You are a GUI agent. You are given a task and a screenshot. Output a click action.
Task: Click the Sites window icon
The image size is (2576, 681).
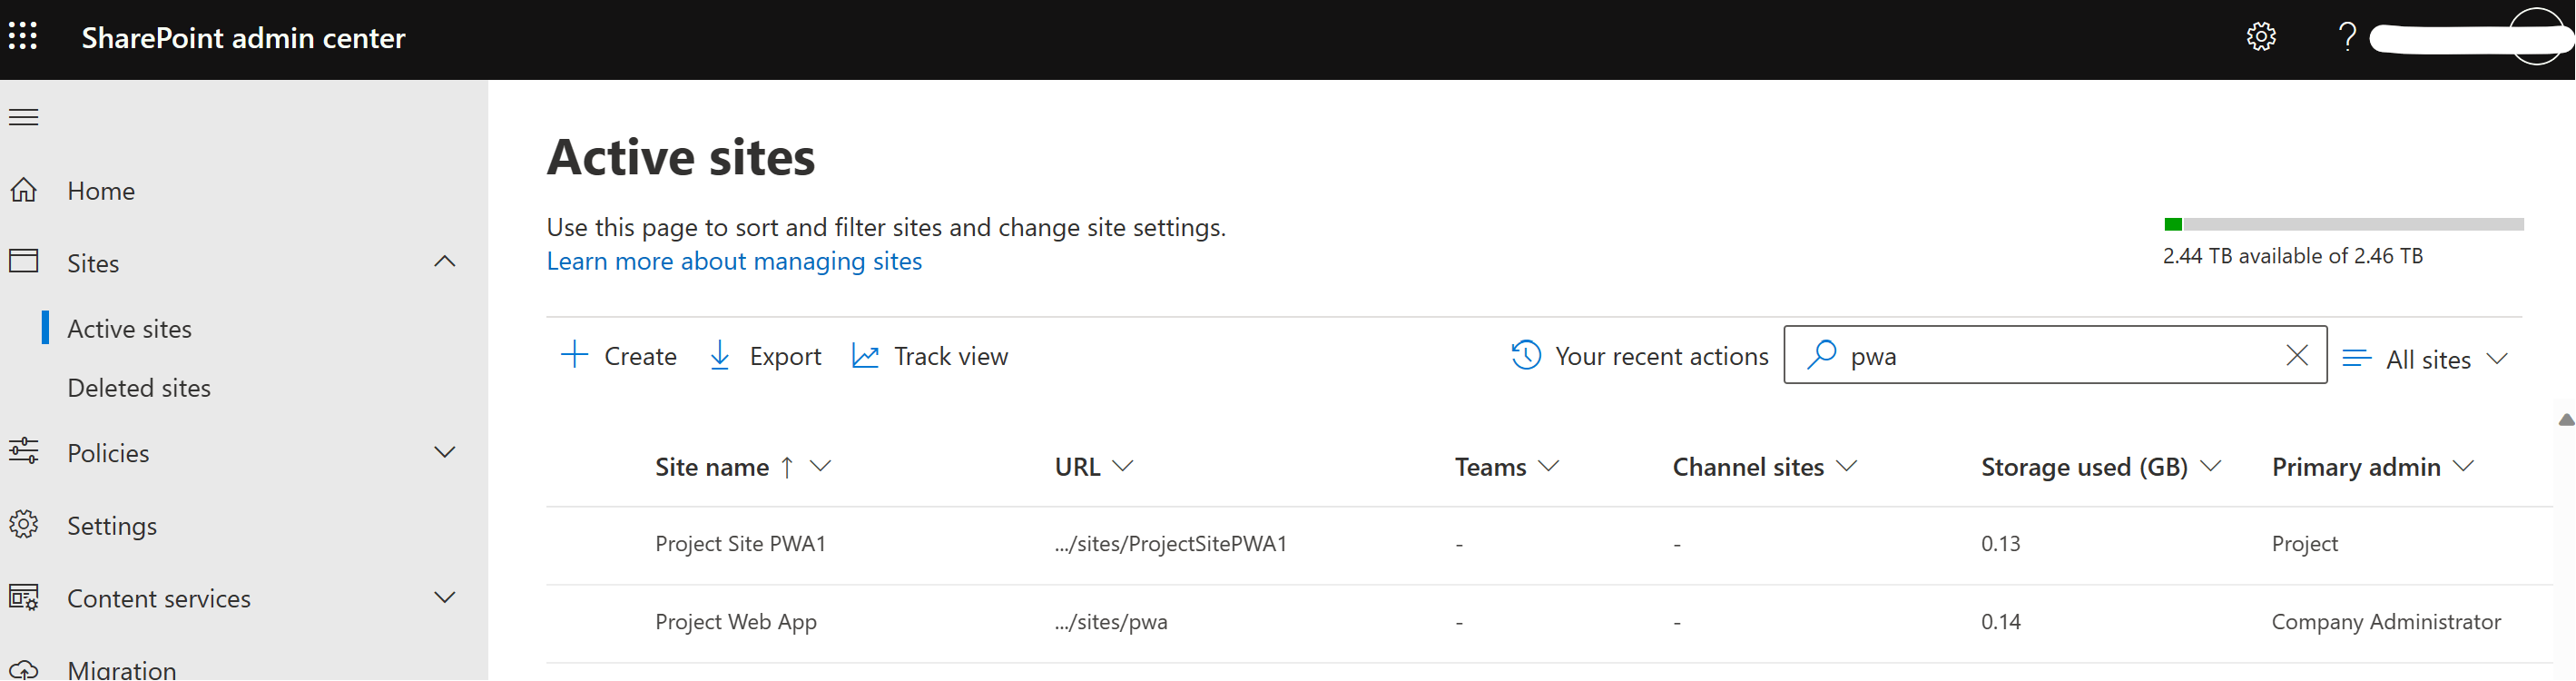(24, 262)
